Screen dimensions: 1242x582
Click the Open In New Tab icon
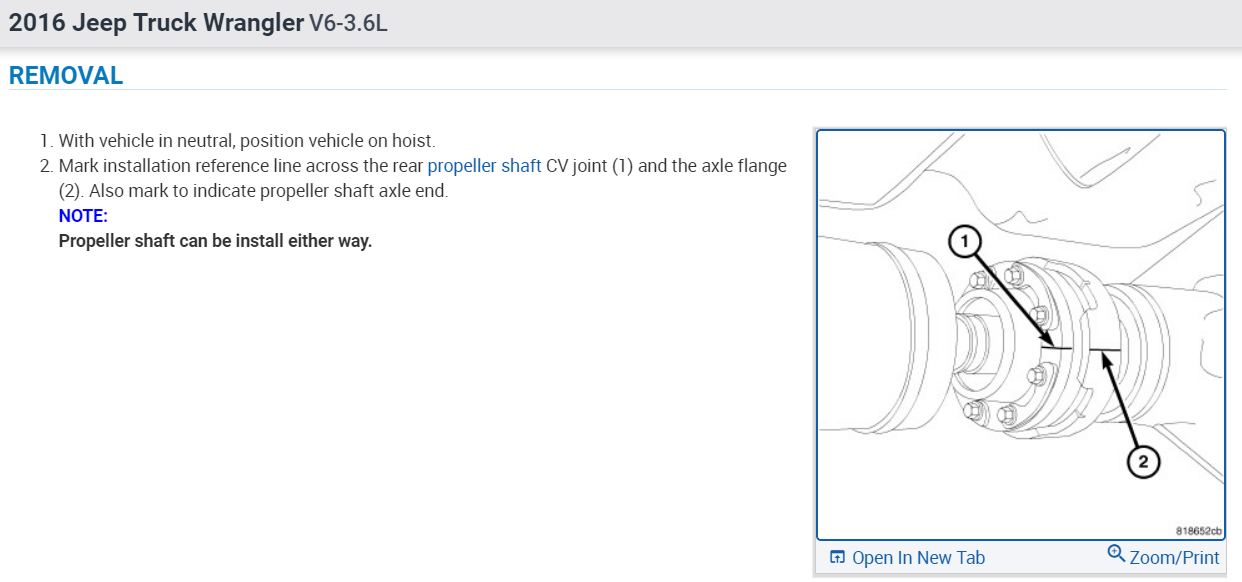tap(838, 558)
